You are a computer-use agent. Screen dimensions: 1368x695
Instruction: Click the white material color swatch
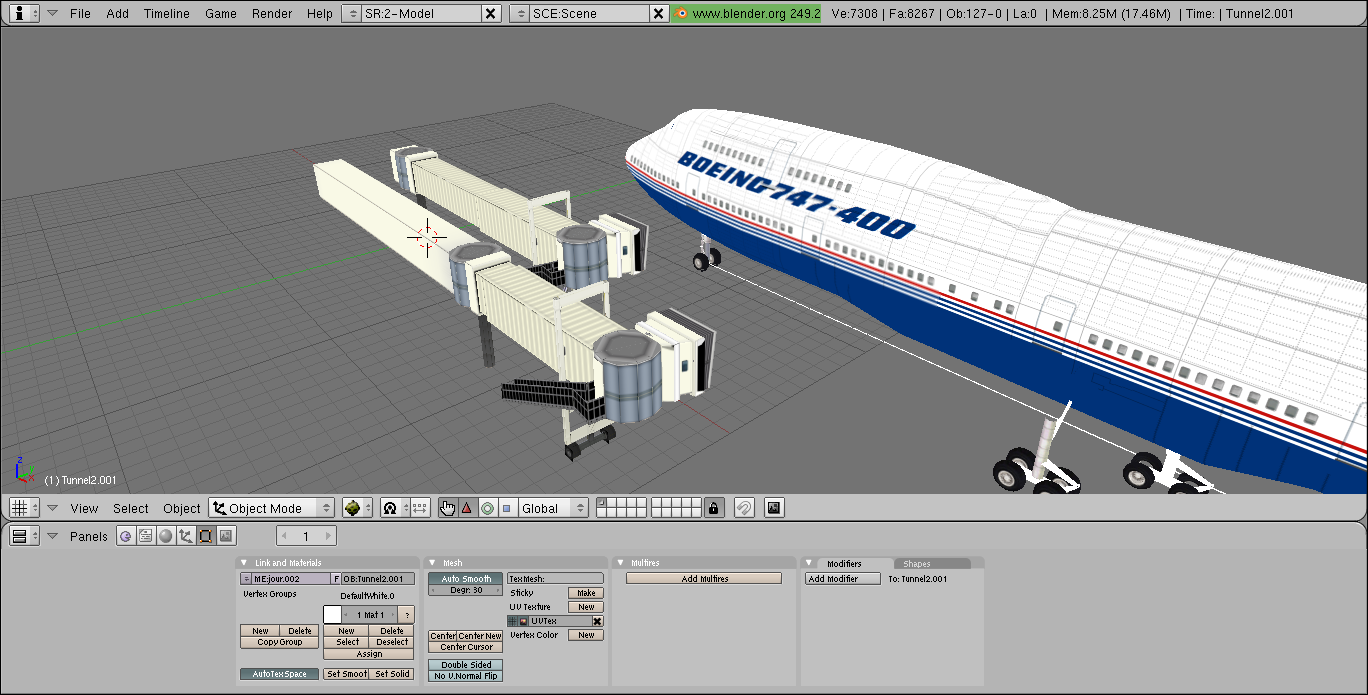332,615
